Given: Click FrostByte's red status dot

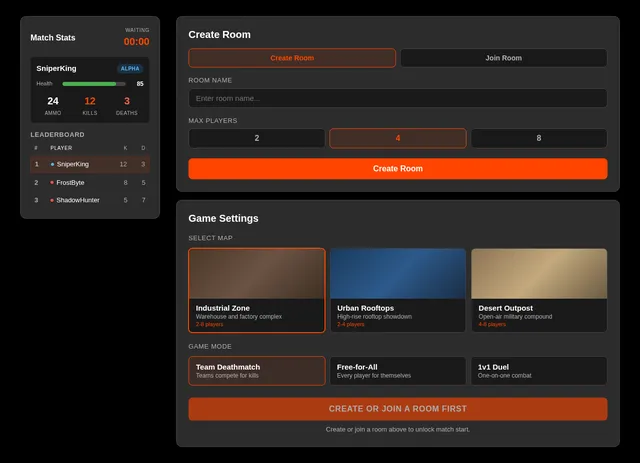Looking at the screenshot, I should 52,183.
